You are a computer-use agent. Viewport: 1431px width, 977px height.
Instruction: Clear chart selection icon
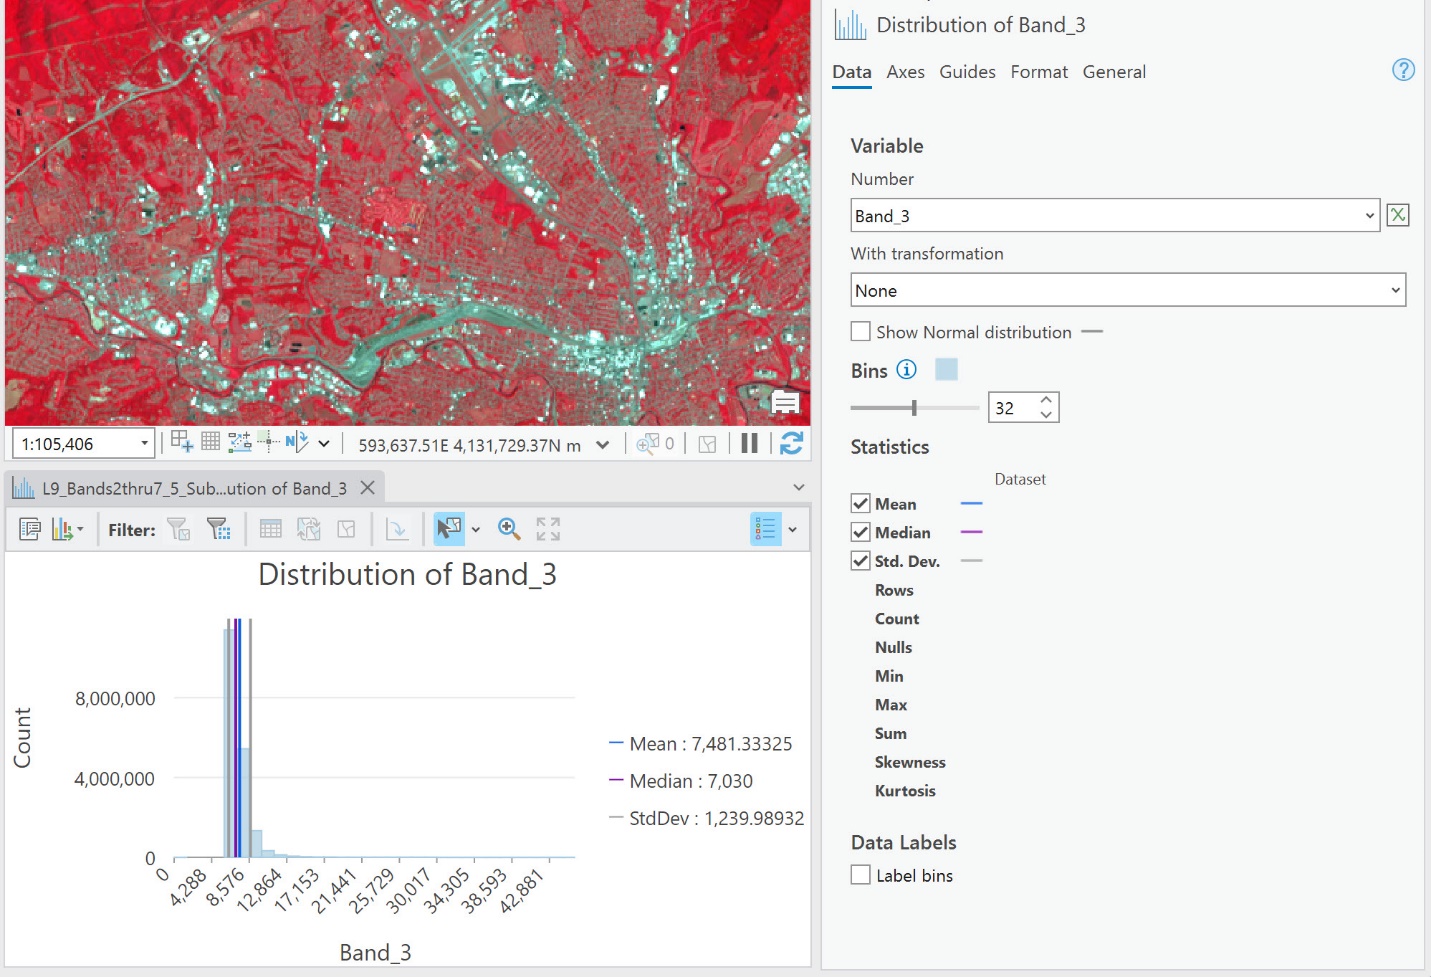click(x=346, y=529)
